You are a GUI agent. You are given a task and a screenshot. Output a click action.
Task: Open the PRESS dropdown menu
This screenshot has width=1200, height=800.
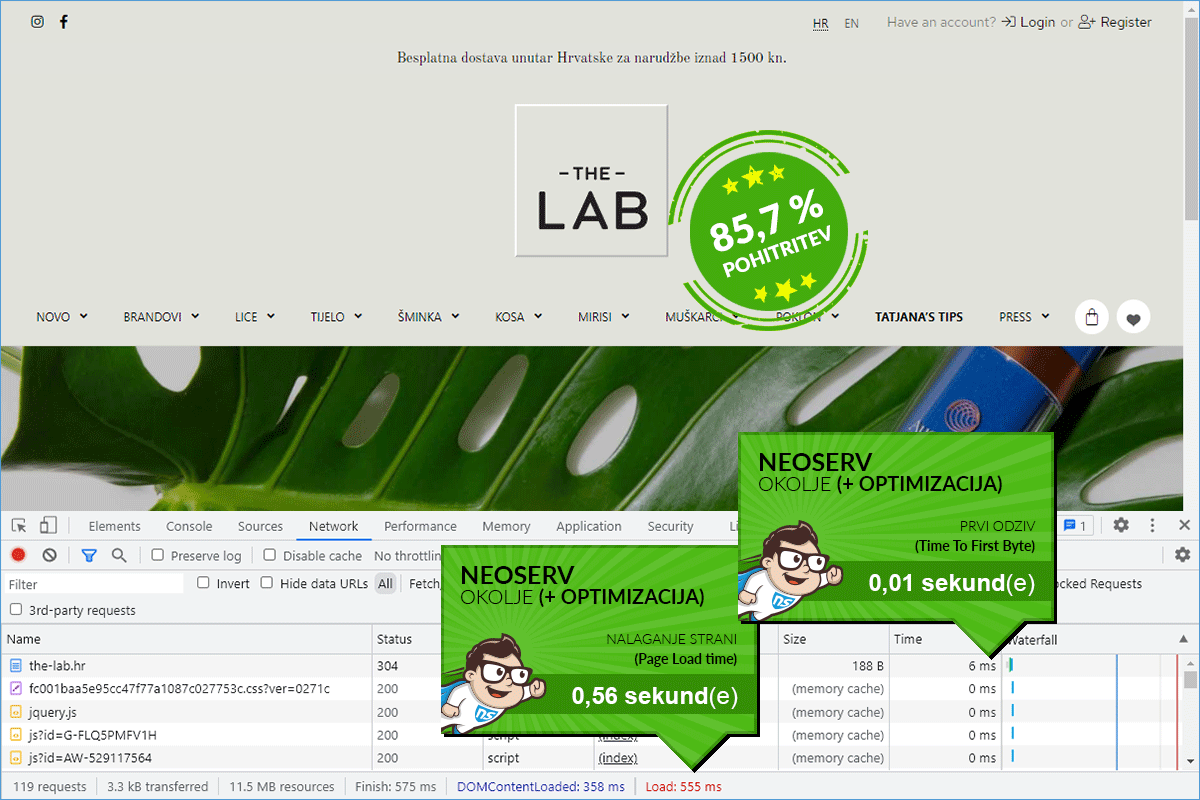coord(1024,317)
